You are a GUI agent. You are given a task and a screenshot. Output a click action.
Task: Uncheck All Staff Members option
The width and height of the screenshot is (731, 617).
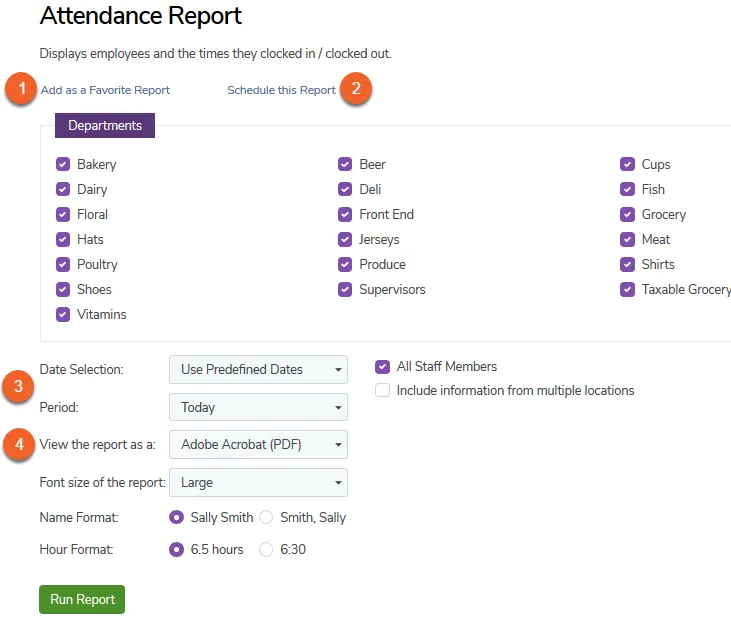tap(382, 367)
